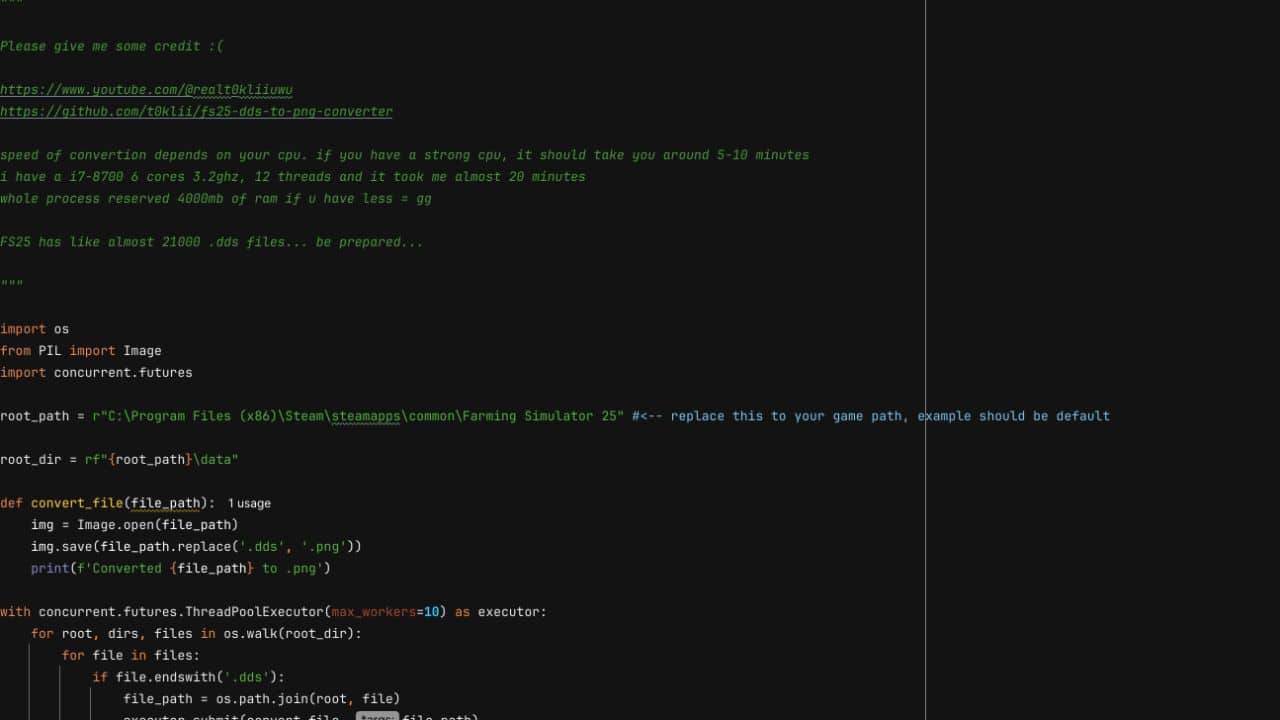
Task: Click the "1 usage" inlay hint
Action: (249, 504)
